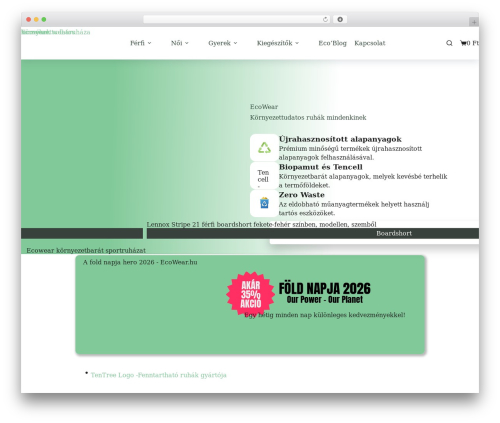Click the search magnifier icon
Viewport: 500px width, 423px height.
[x=449, y=43]
